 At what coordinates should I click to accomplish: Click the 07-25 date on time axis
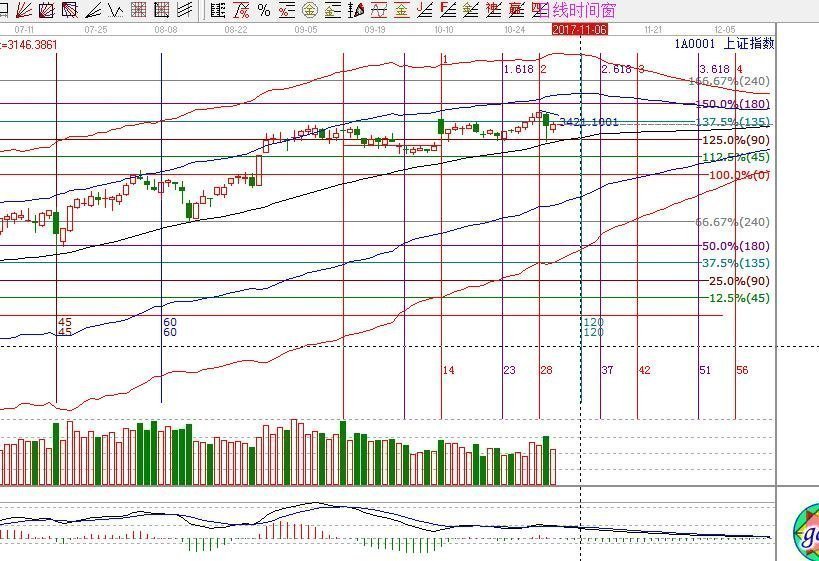96,30
